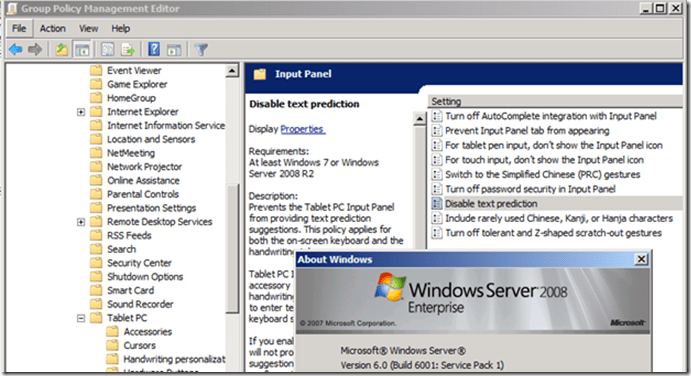Open the Properties toolbar icon
Screen dimensions: 691x376
click(x=108, y=49)
